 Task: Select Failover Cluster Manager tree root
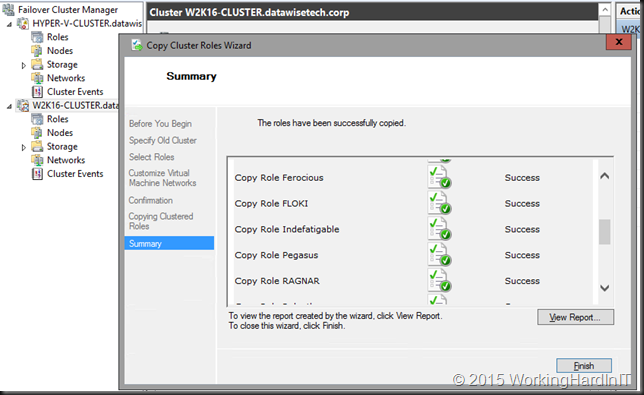68,9
